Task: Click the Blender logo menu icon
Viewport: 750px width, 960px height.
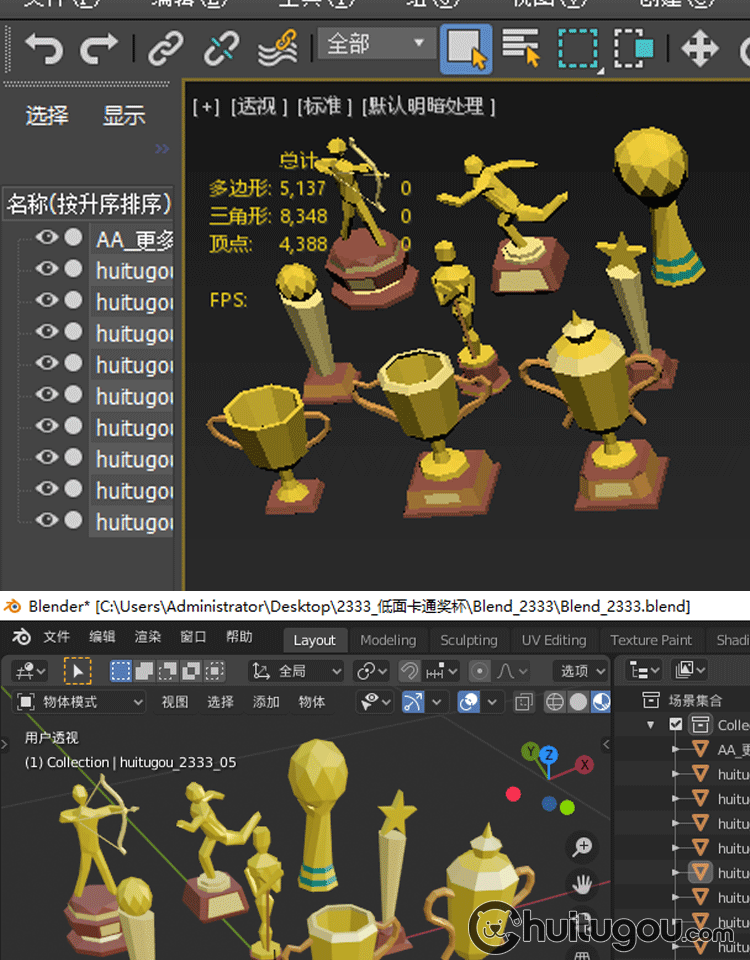Action: pos(21,637)
